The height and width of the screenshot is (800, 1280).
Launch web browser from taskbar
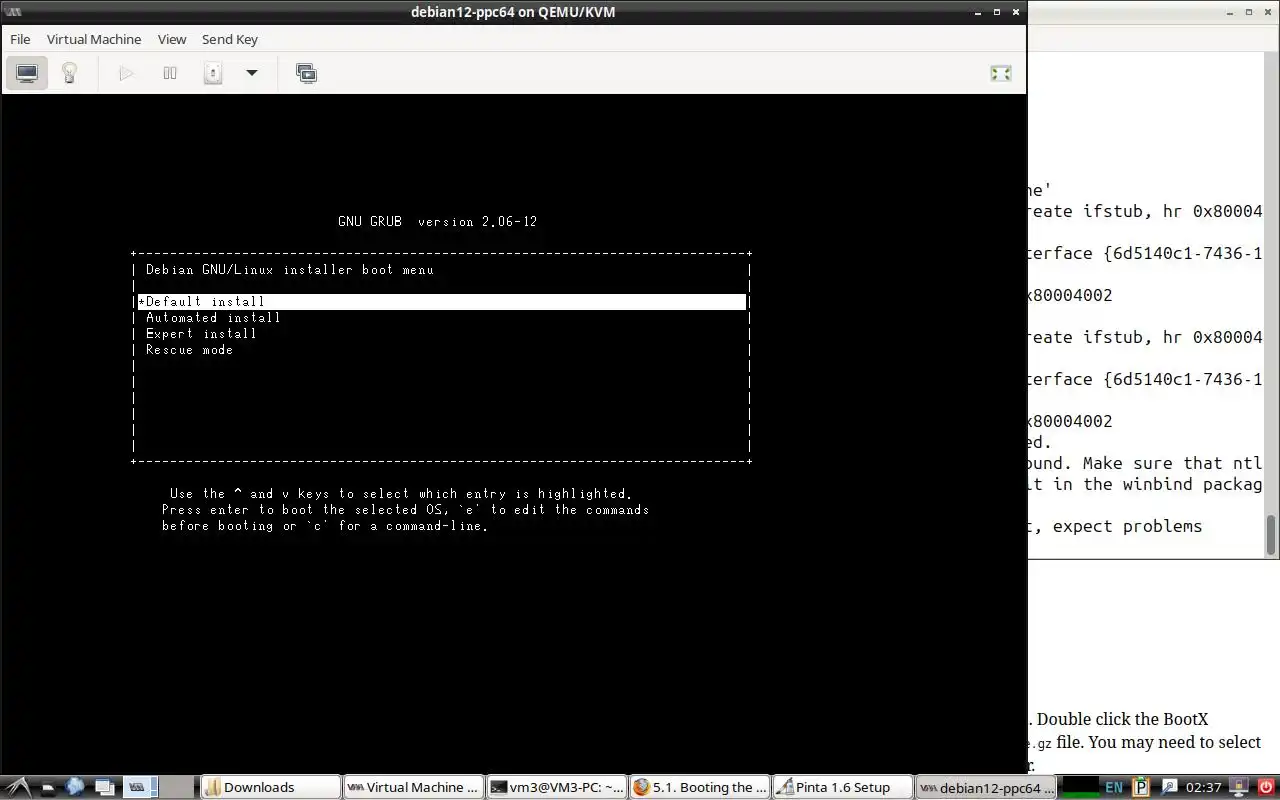click(x=76, y=787)
